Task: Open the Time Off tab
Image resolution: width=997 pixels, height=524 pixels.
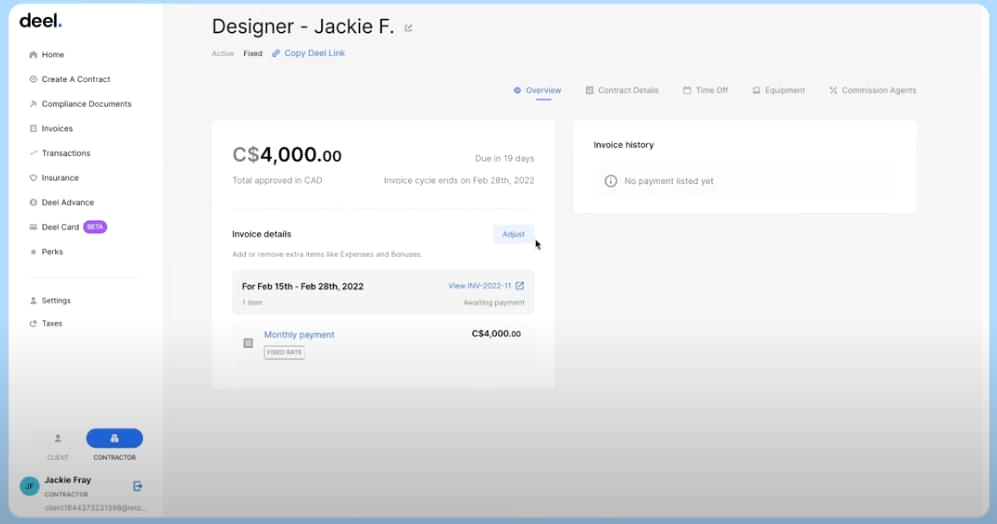Action: click(705, 91)
